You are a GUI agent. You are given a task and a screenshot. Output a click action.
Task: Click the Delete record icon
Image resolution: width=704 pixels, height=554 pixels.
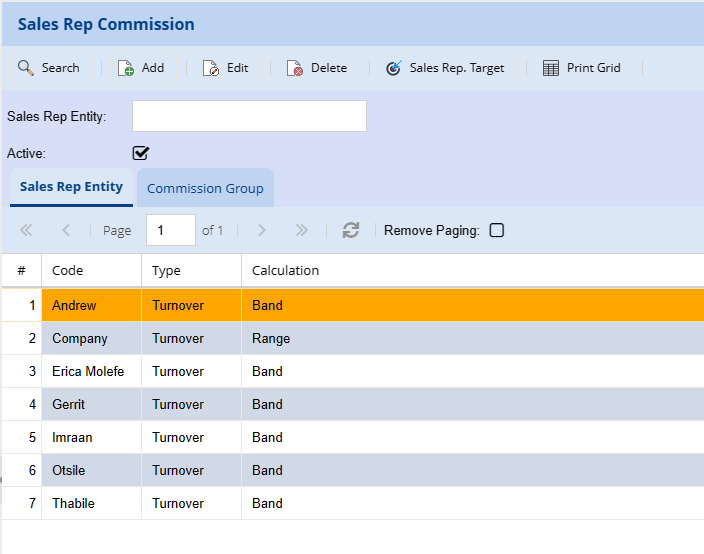click(295, 68)
